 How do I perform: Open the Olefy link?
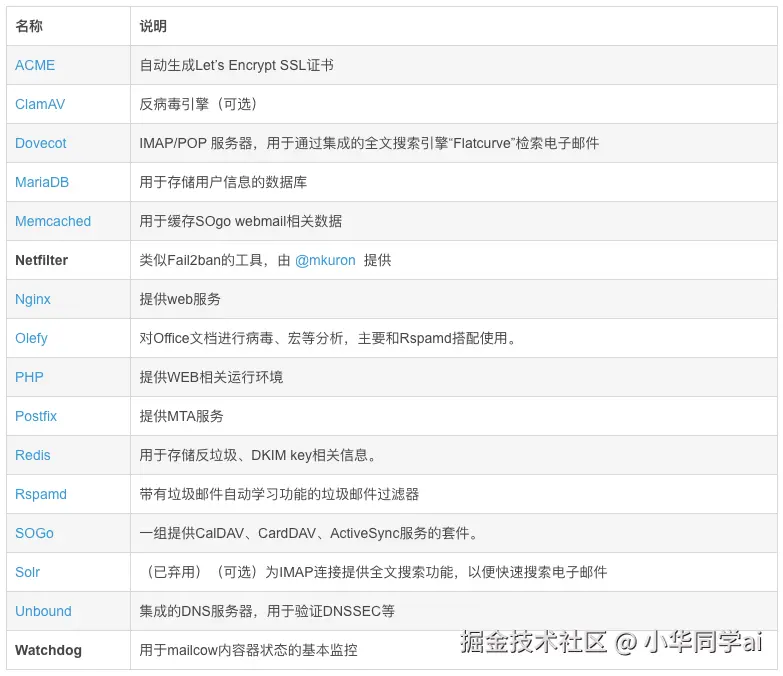[x=31, y=338]
